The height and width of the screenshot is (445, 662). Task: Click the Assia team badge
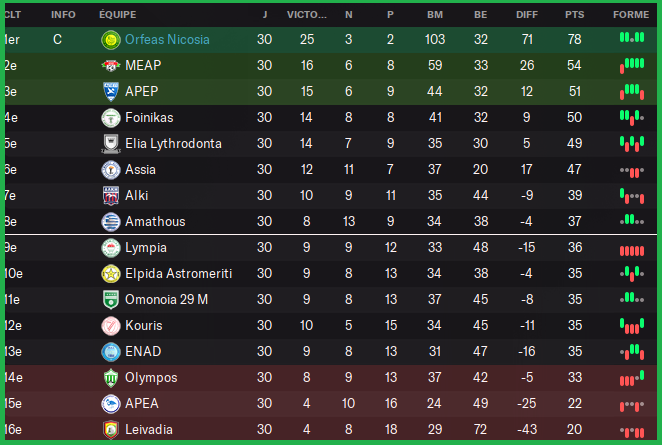point(110,169)
